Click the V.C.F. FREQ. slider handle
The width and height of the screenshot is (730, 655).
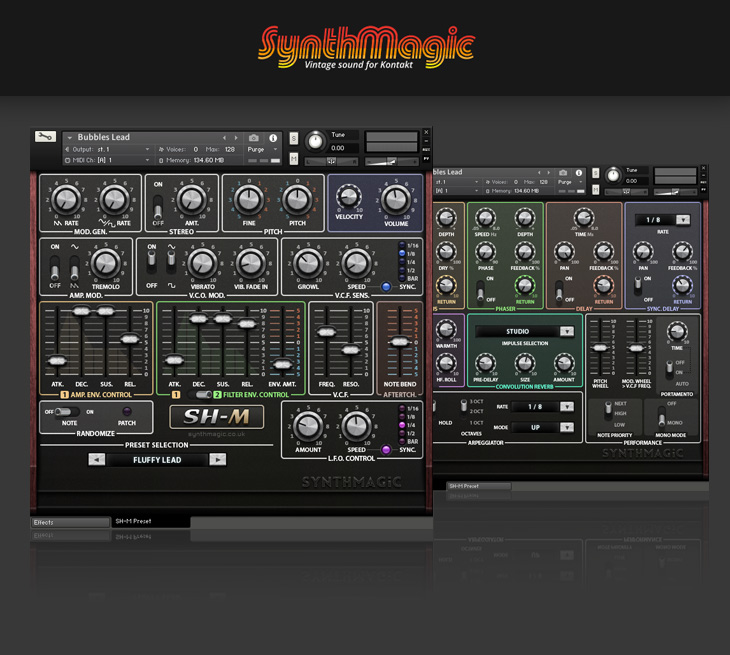[326, 331]
